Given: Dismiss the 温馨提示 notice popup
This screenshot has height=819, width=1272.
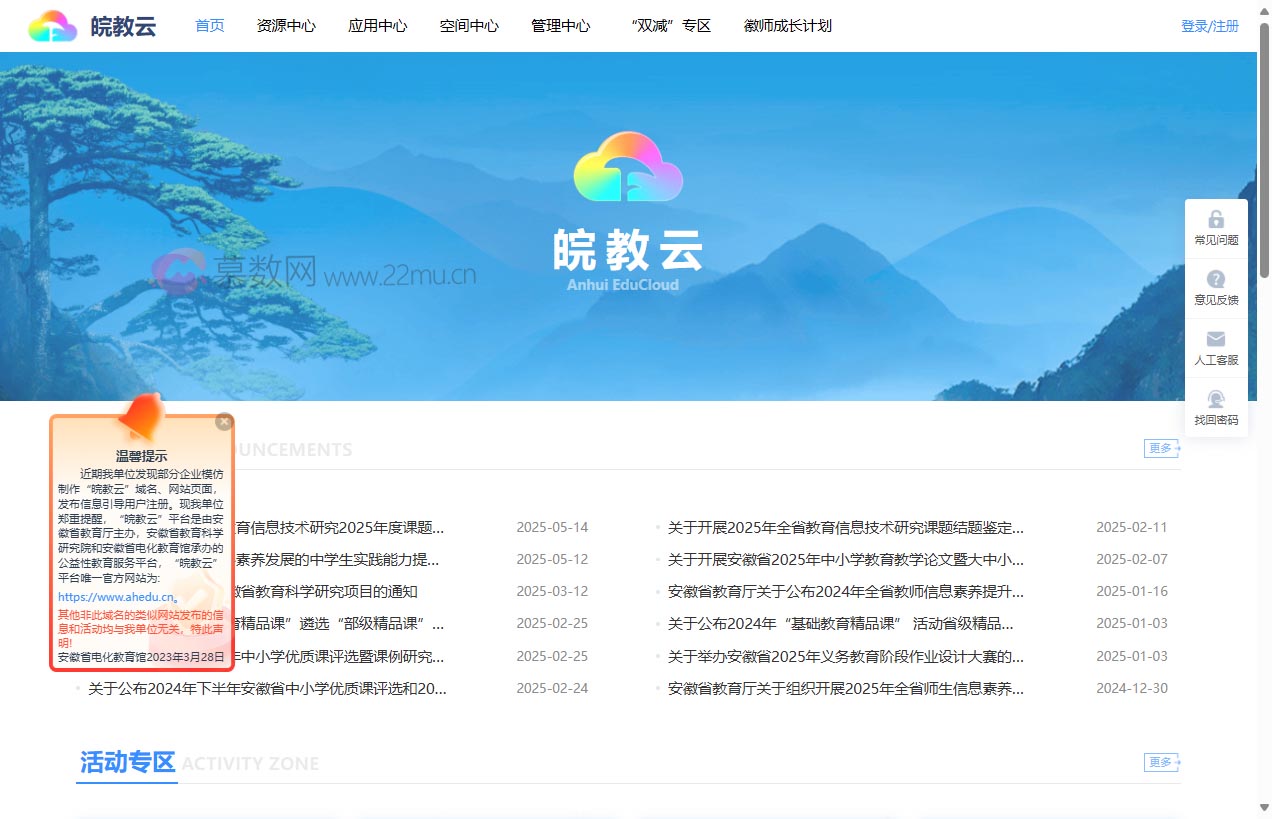Looking at the screenshot, I should point(224,421).
